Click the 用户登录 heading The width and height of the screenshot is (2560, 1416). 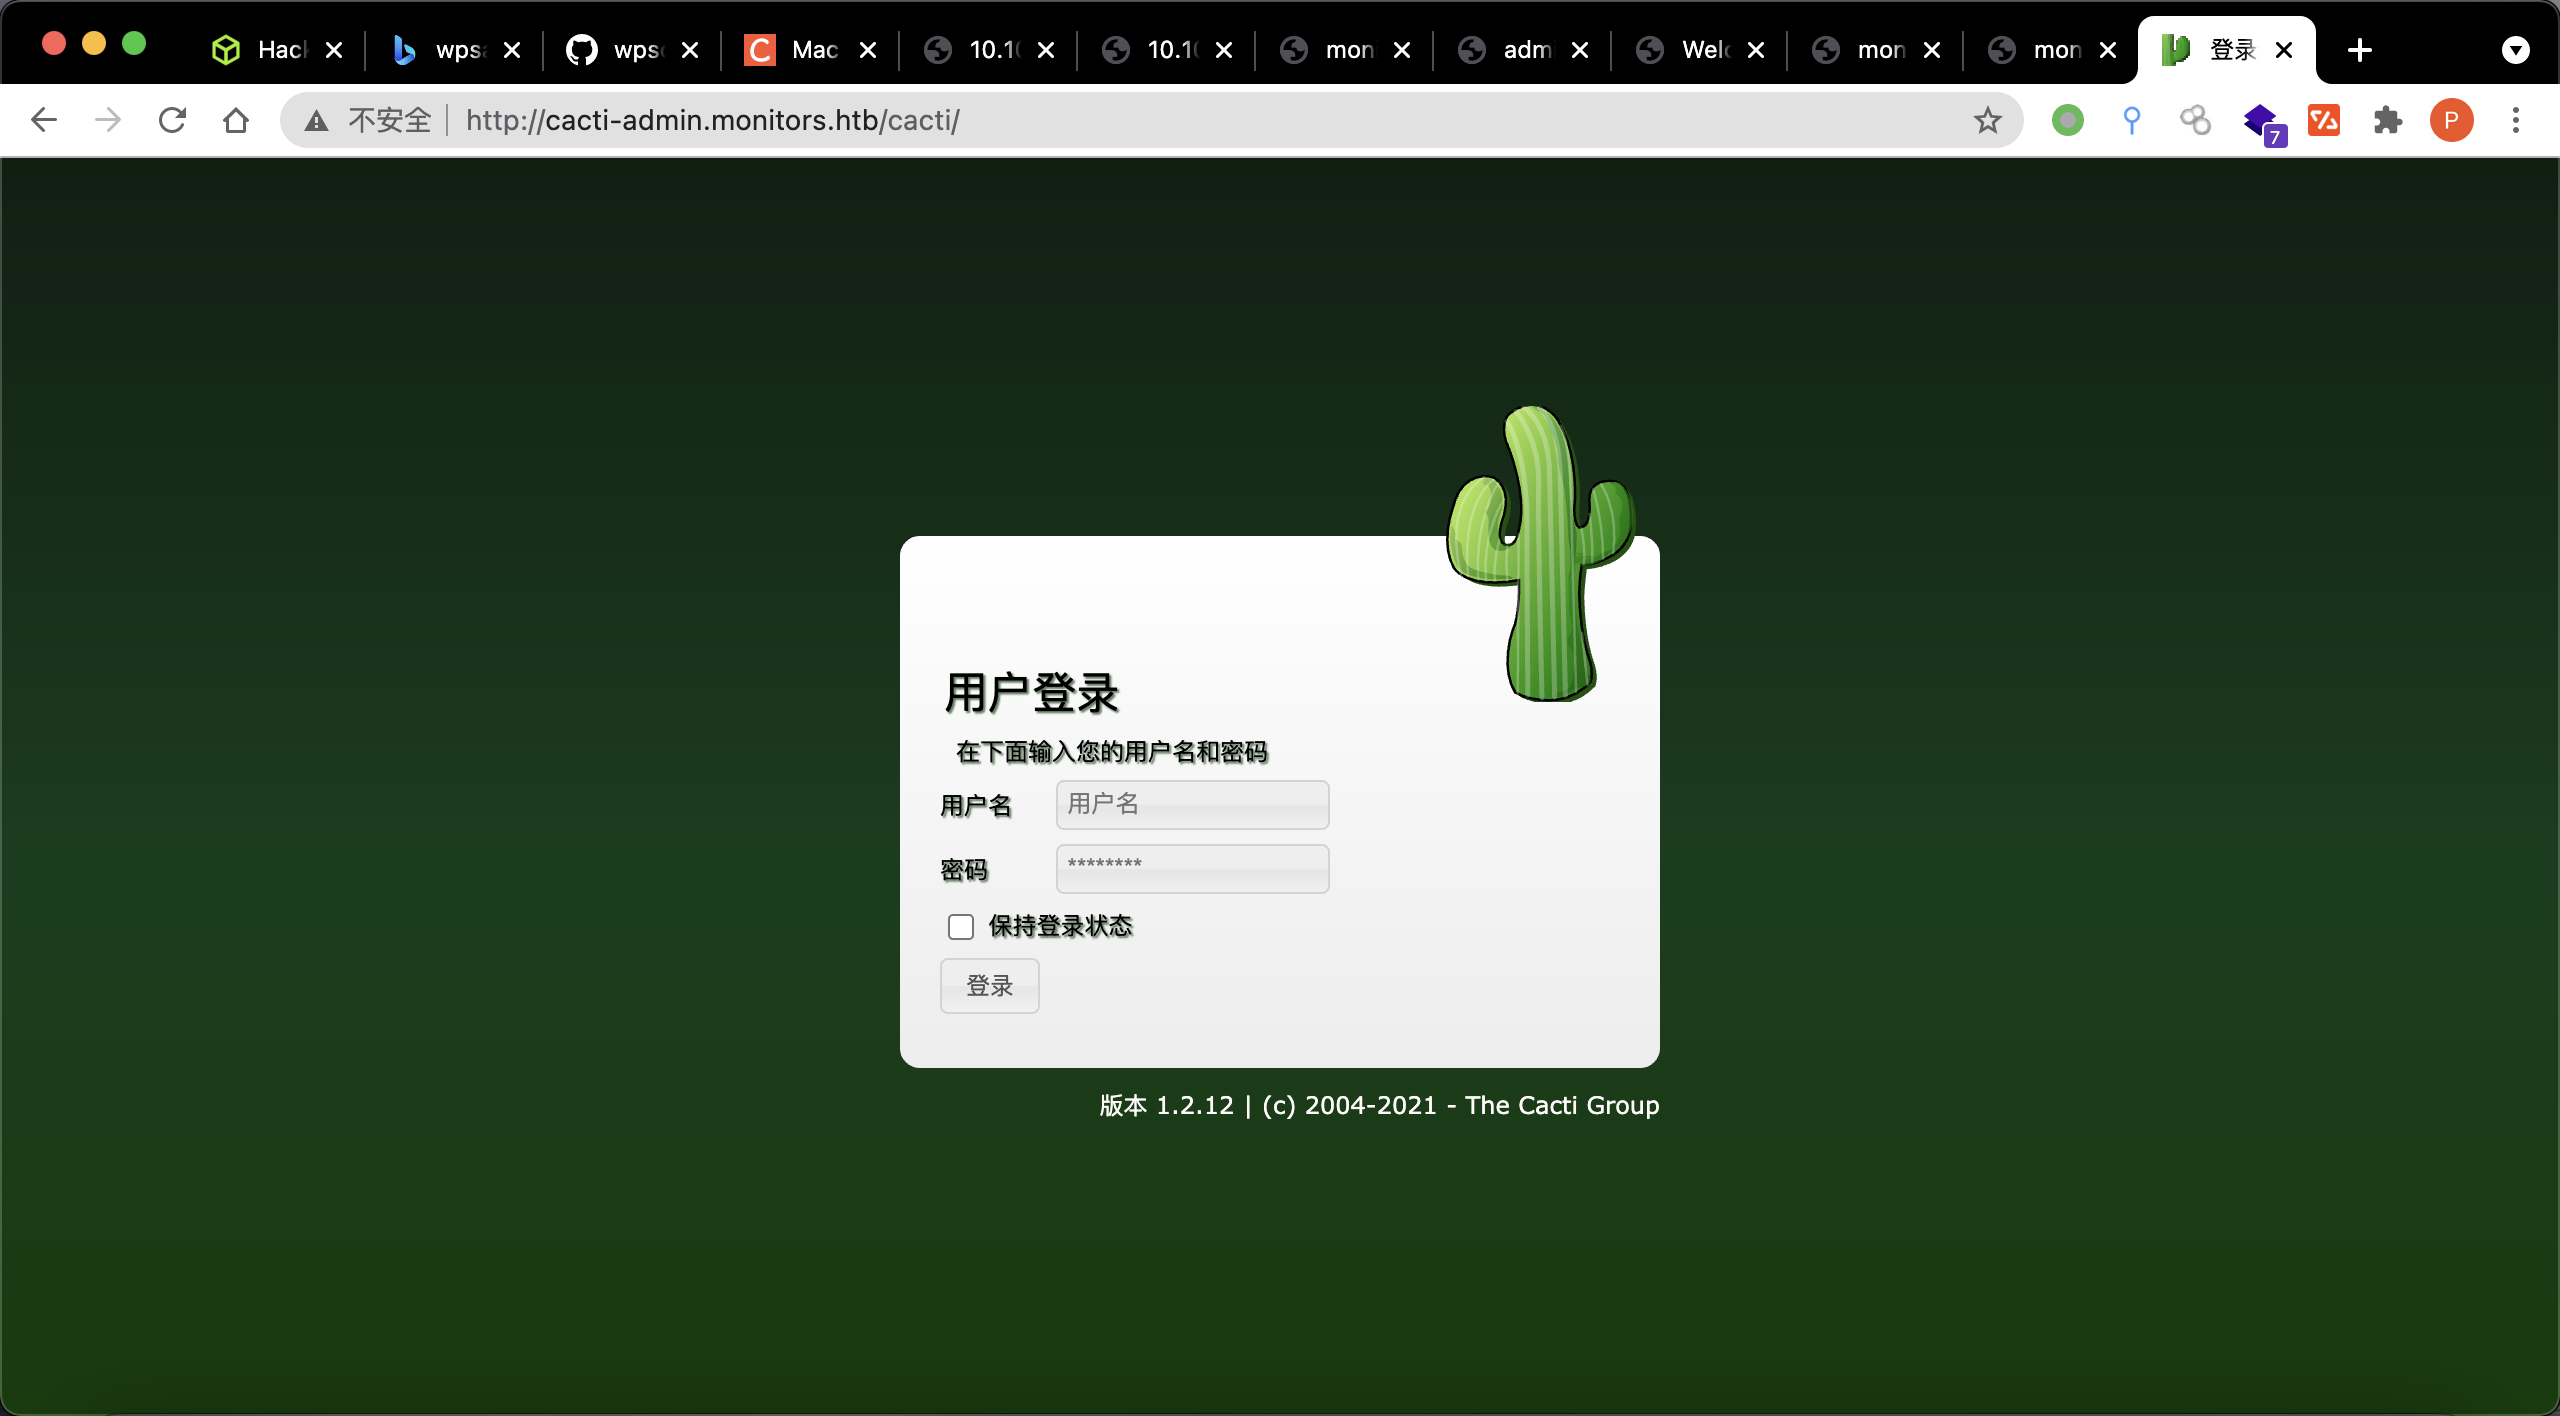pos(1032,693)
